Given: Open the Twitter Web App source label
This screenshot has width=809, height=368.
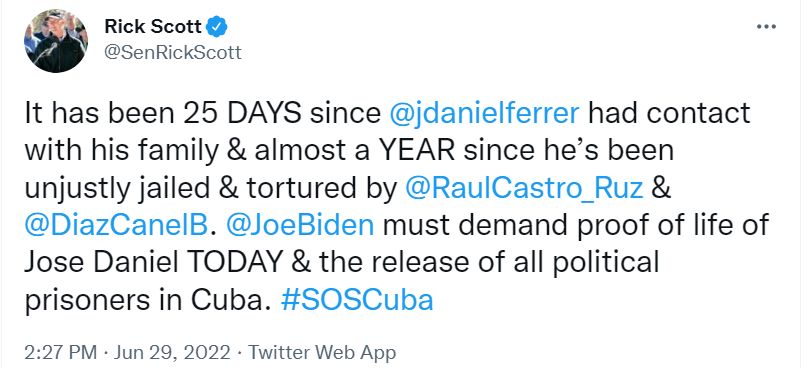Looking at the screenshot, I should click(x=322, y=353).
